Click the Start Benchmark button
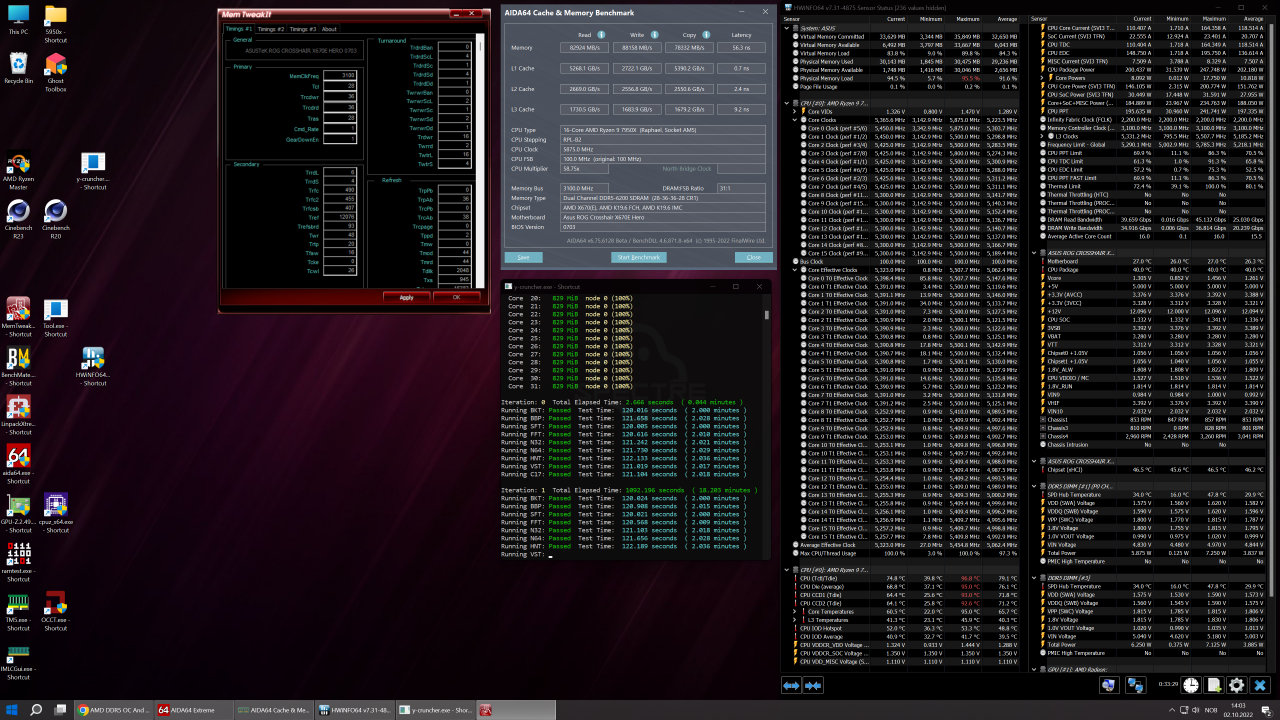 pos(637,257)
